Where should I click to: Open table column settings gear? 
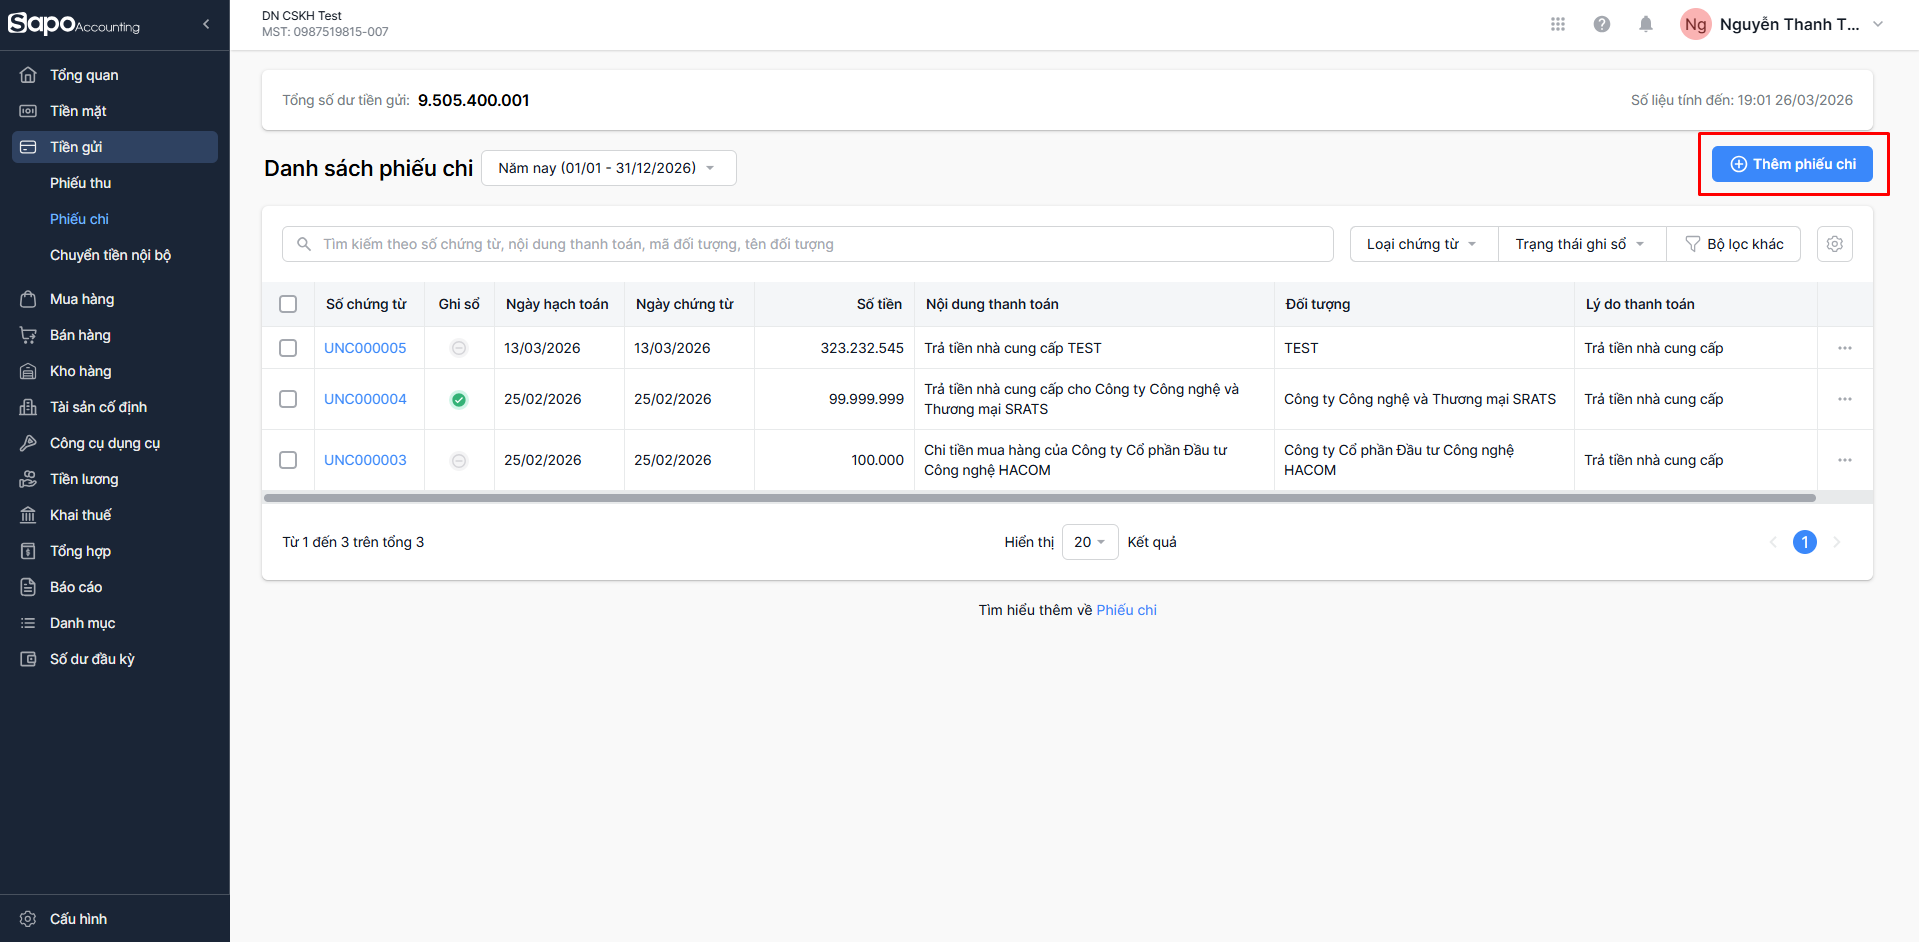tap(1834, 244)
